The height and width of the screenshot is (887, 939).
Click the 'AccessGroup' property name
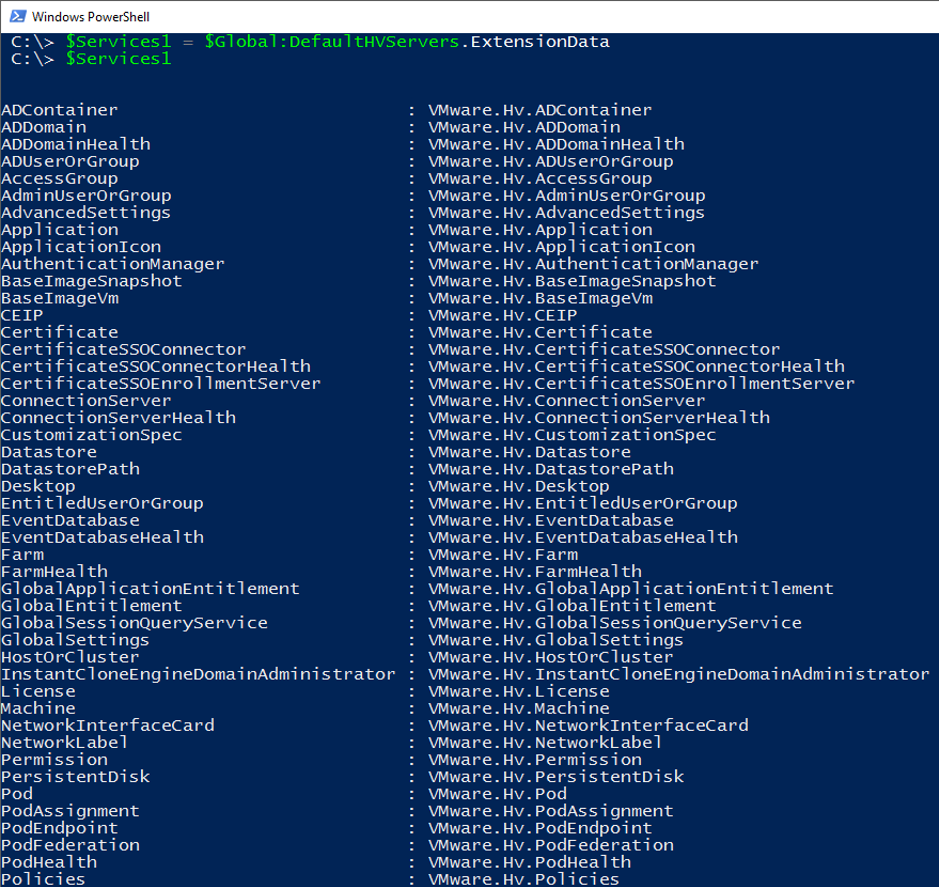[60, 178]
